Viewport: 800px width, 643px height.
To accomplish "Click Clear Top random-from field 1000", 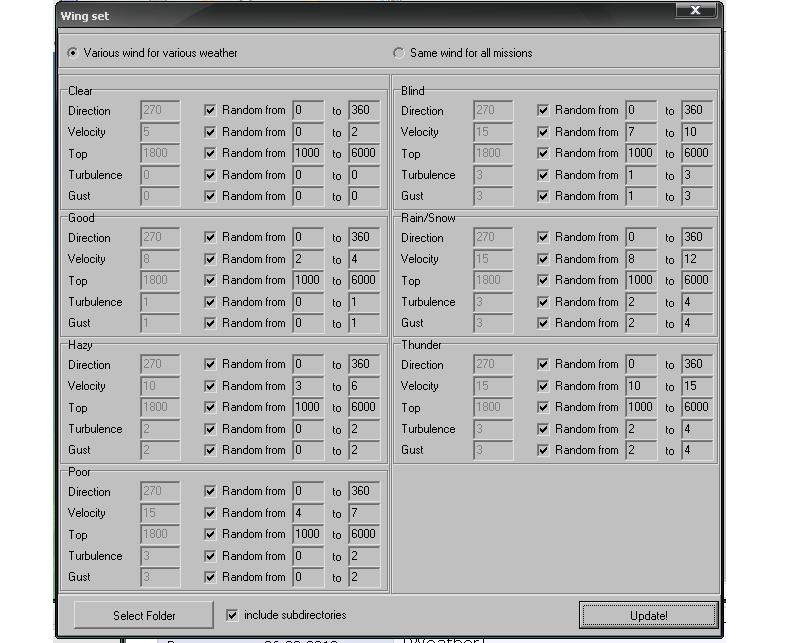I will [308, 153].
